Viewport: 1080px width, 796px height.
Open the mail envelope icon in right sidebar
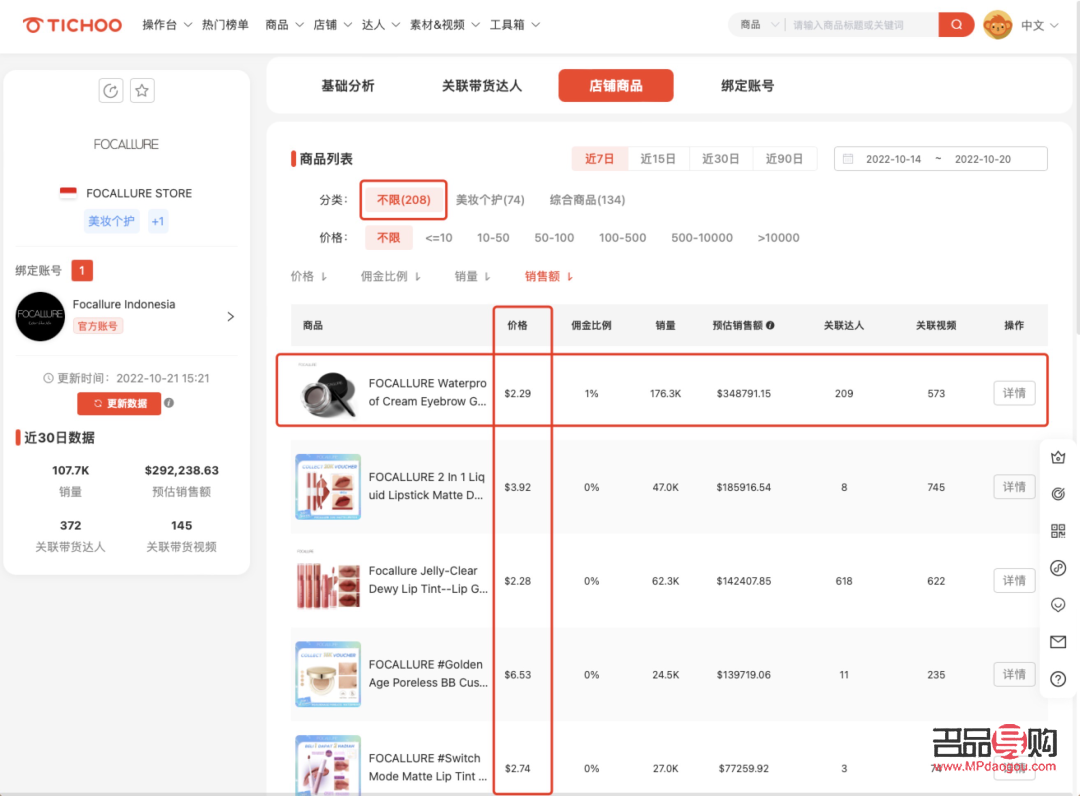click(x=1058, y=642)
